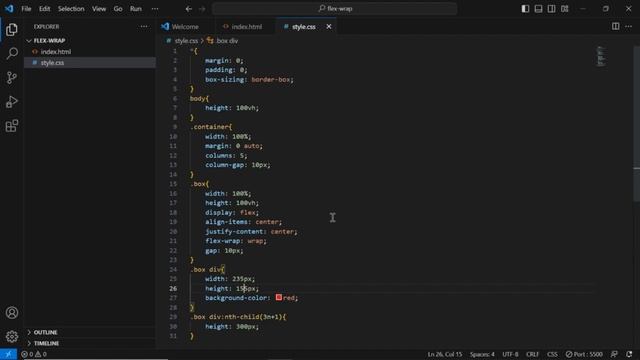The image size is (640, 360).
Task: Go forward with the right arrow
Action: click(202, 9)
